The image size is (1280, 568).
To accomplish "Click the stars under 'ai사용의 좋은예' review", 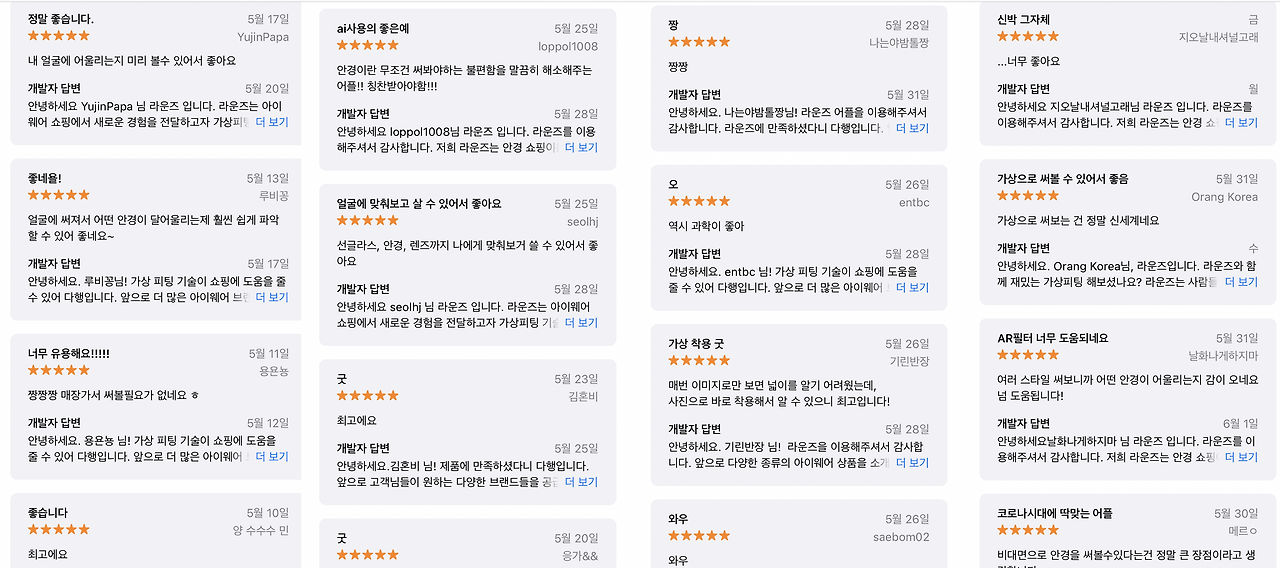I will (368, 45).
